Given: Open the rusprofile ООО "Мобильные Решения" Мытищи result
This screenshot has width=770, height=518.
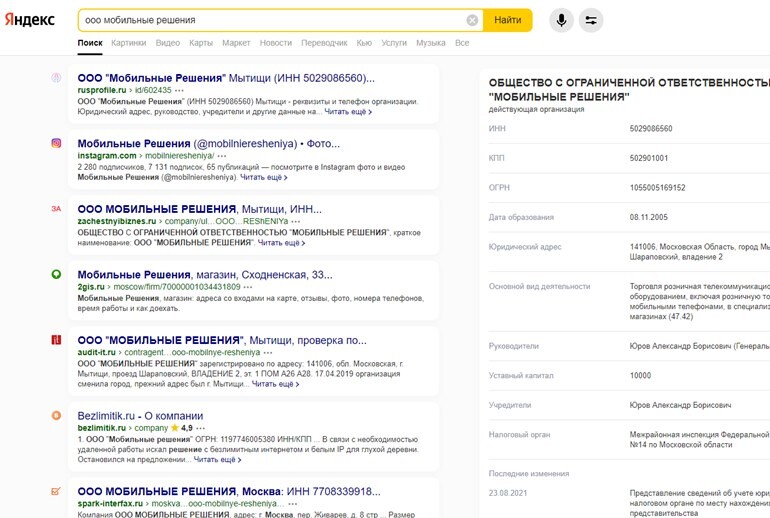Looking at the screenshot, I should click(225, 77).
